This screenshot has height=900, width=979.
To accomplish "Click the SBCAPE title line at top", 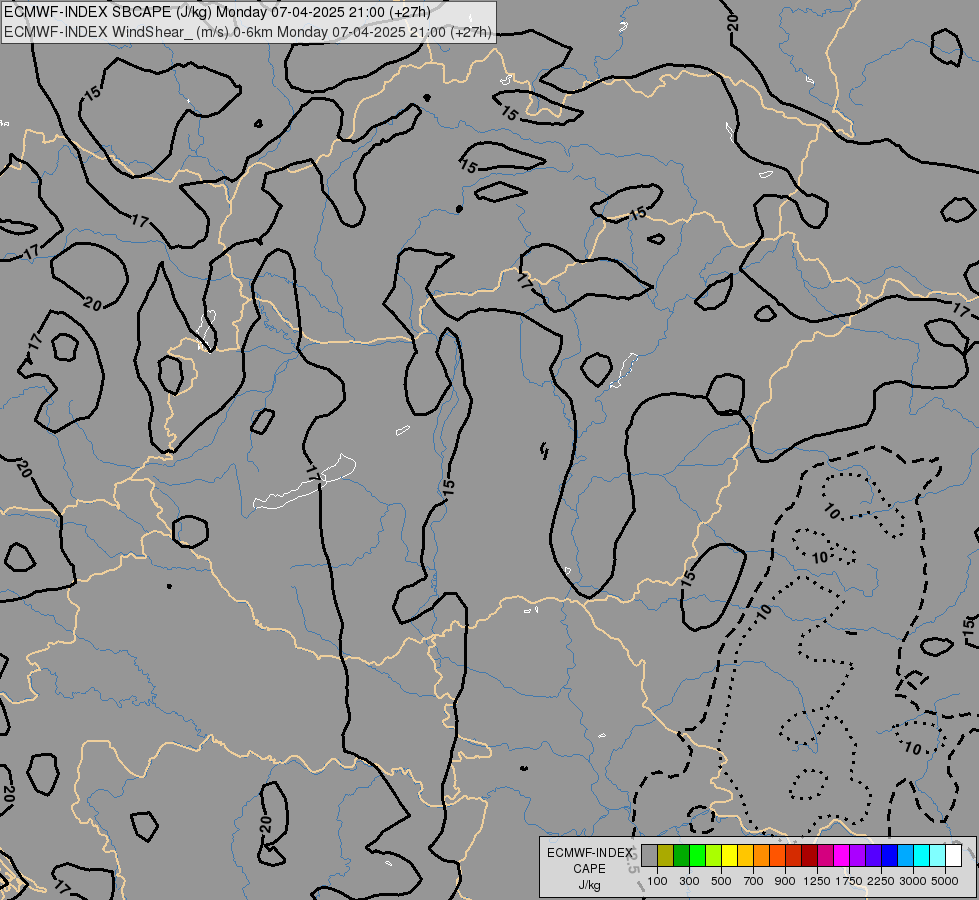I will [x=217, y=12].
